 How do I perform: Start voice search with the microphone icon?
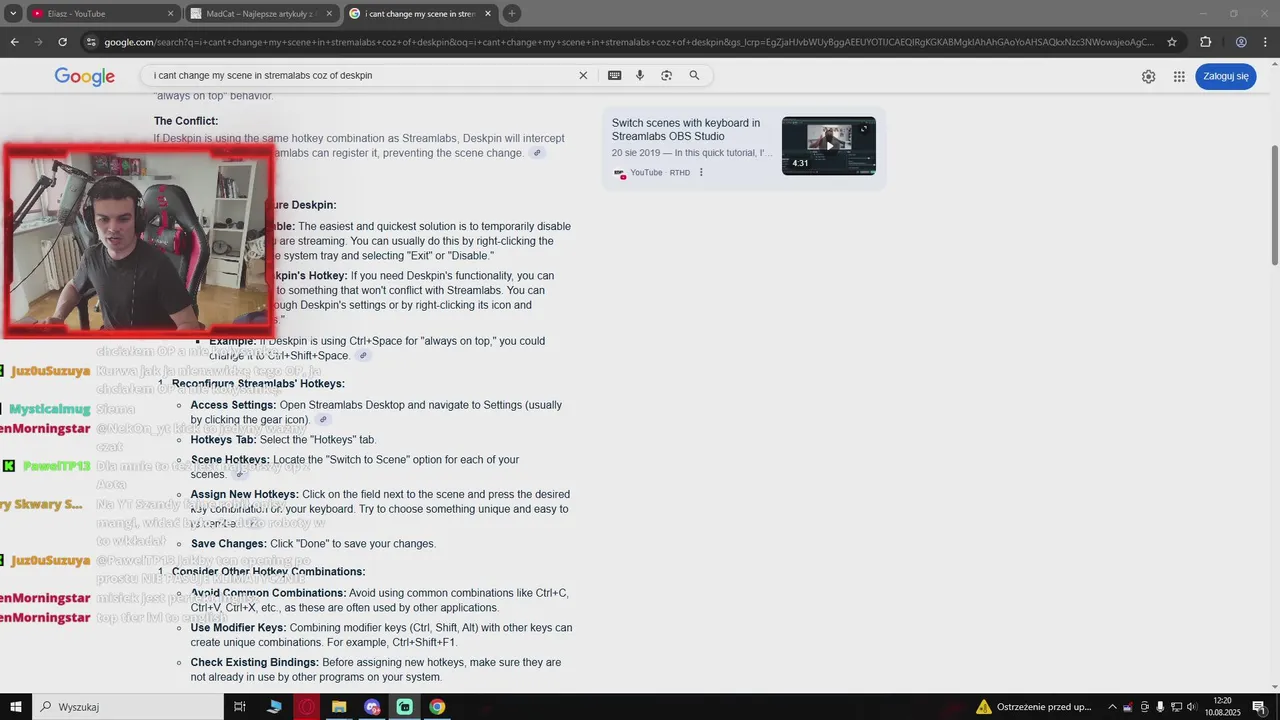coord(640,75)
